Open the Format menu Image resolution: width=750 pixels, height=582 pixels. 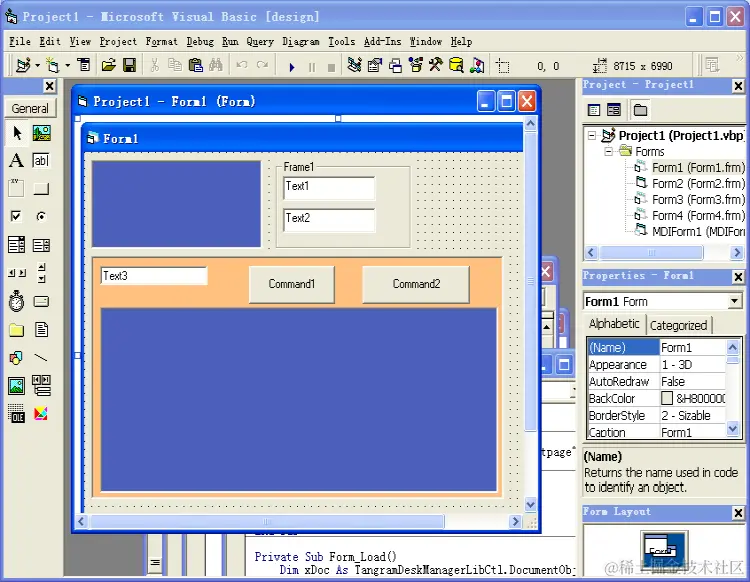coord(162,42)
